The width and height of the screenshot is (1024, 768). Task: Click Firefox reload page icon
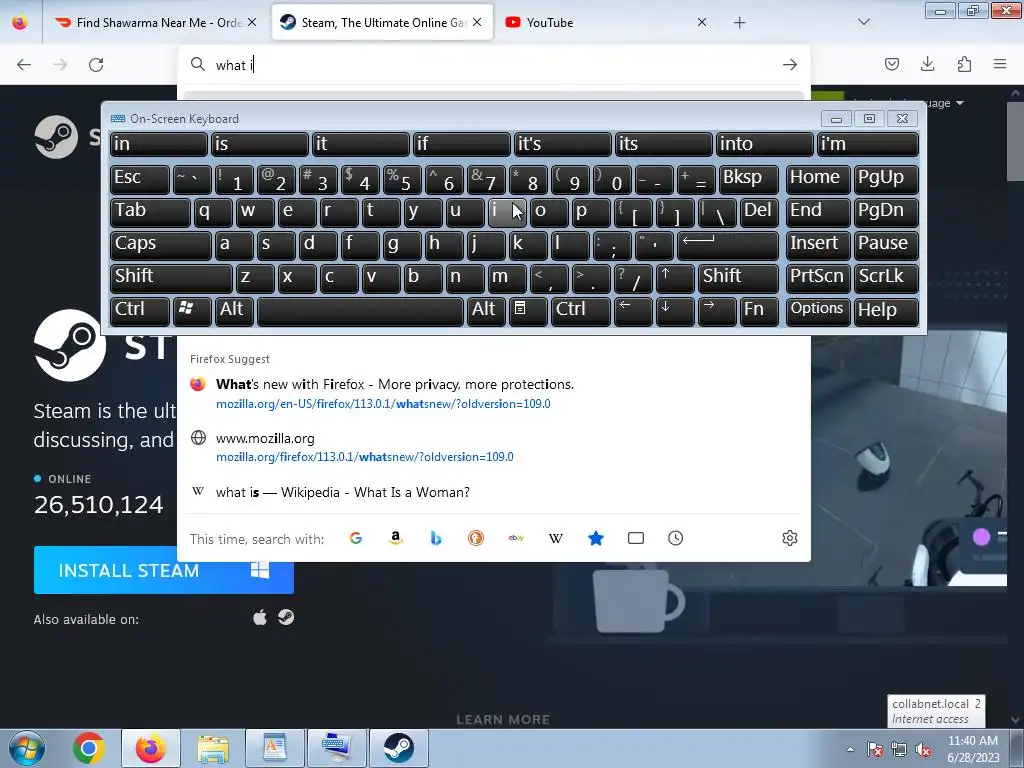click(x=96, y=65)
